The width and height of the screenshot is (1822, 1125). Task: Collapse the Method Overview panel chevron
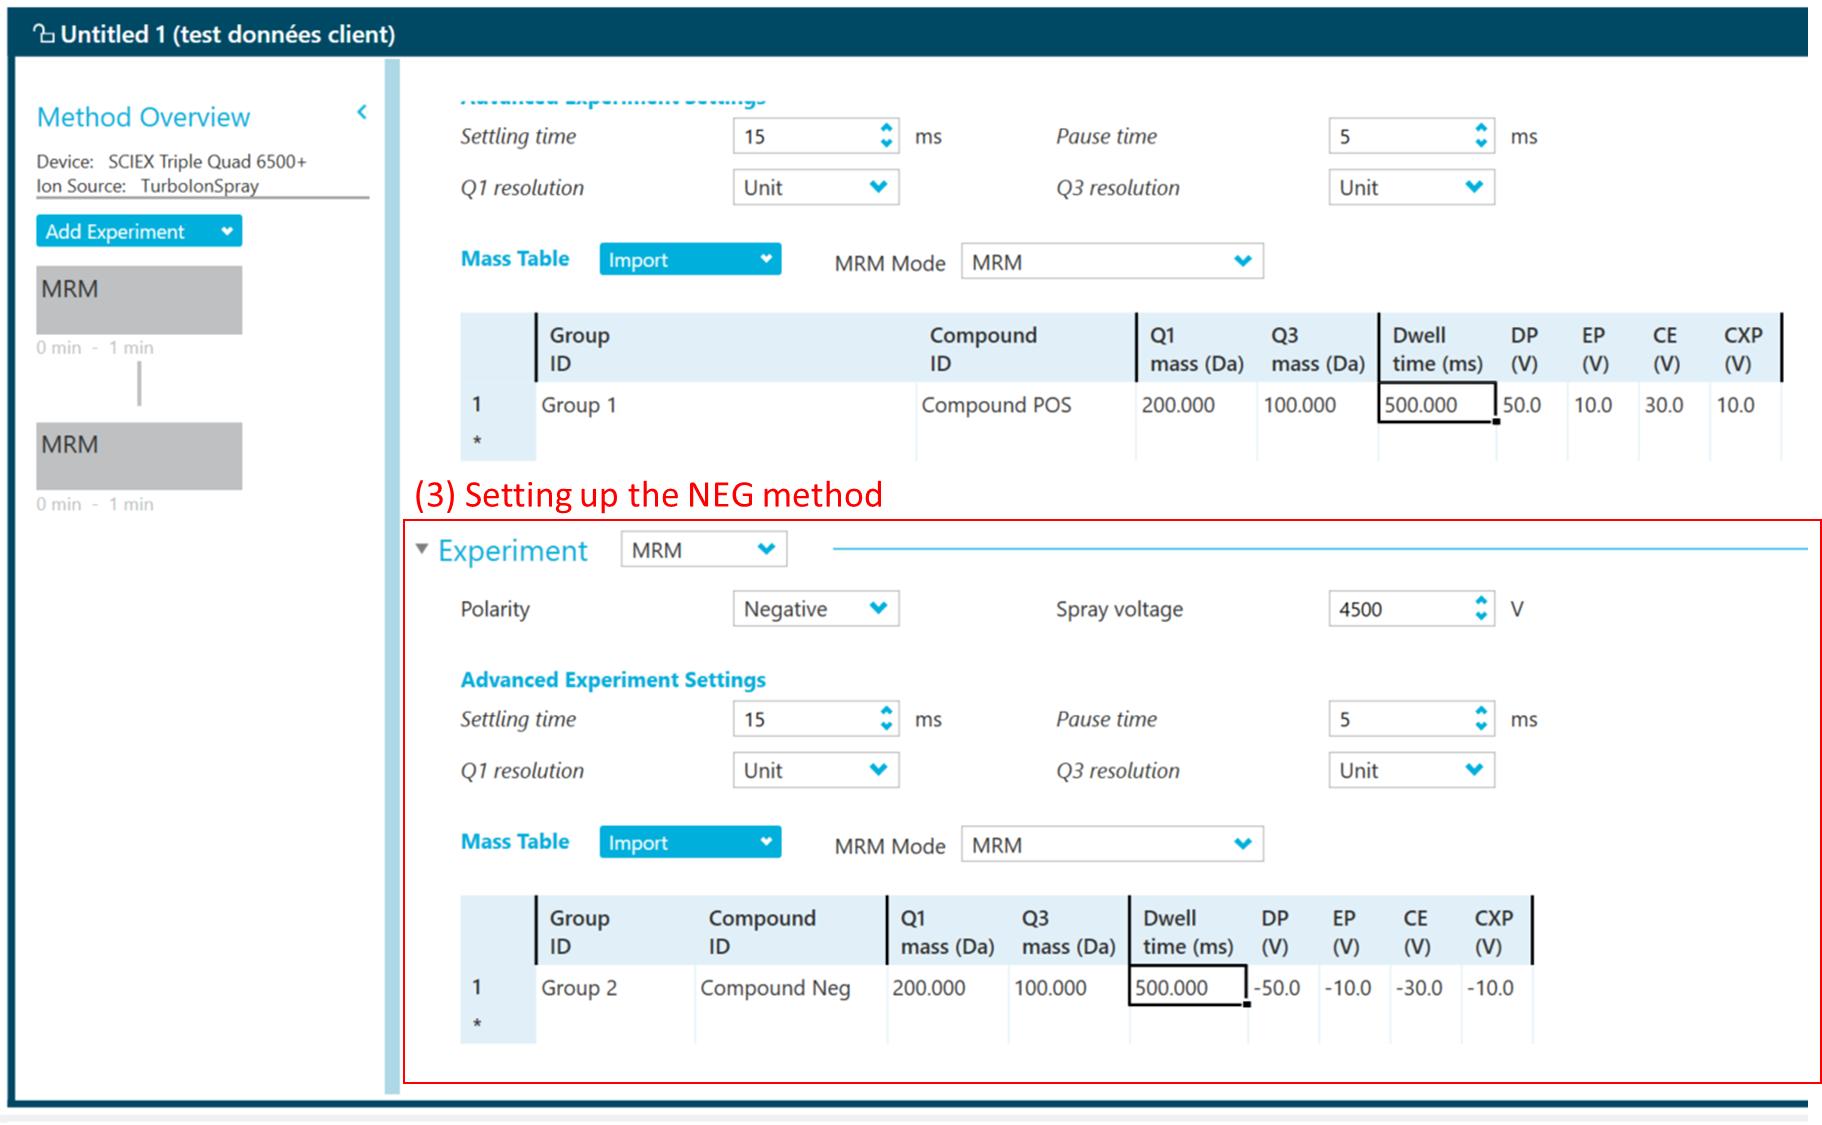click(x=362, y=113)
